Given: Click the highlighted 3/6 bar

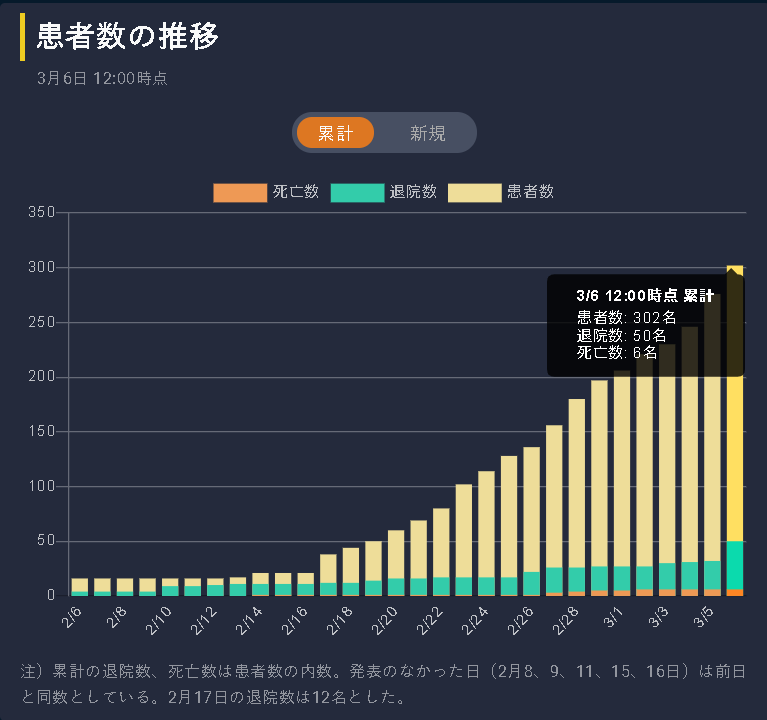Looking at the screenshot, I should [x=735, y=430].
